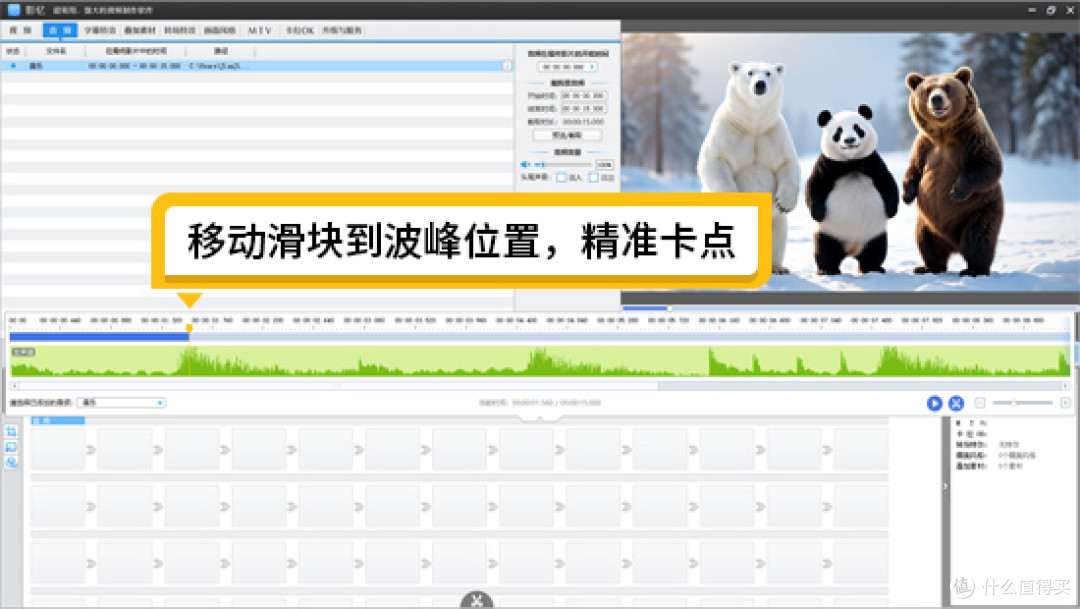Open the 叠加素材 tab
Screen dimensions: 1080x609
(140, 30)
